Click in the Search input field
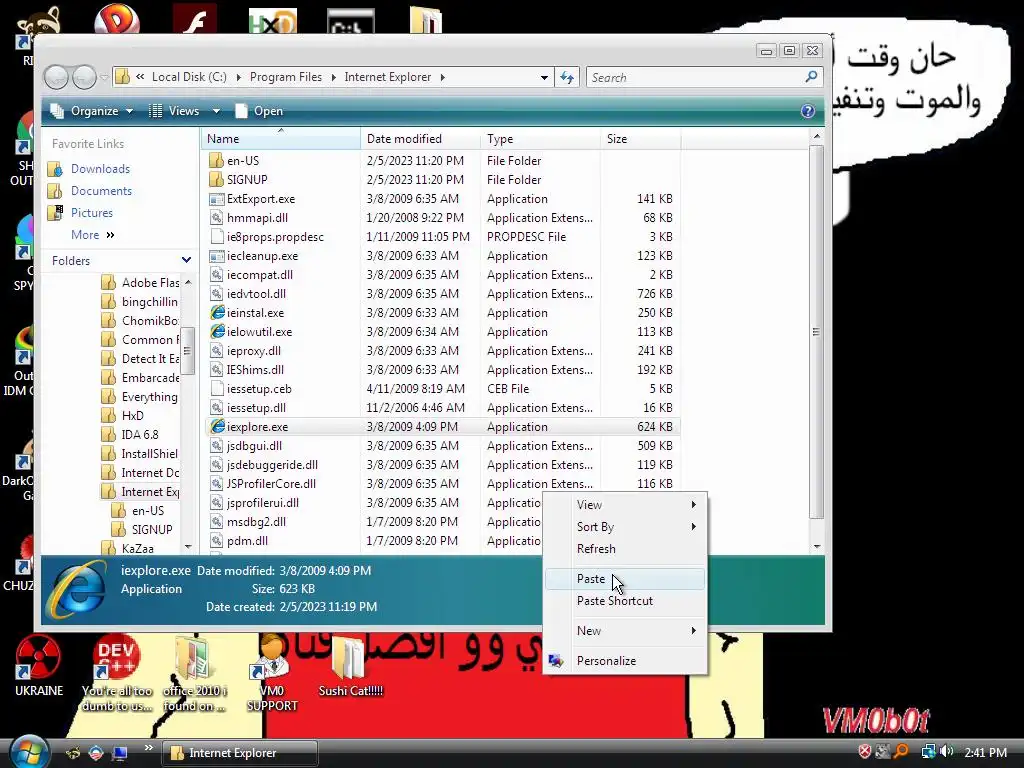1024x768 pixels. 696,78
